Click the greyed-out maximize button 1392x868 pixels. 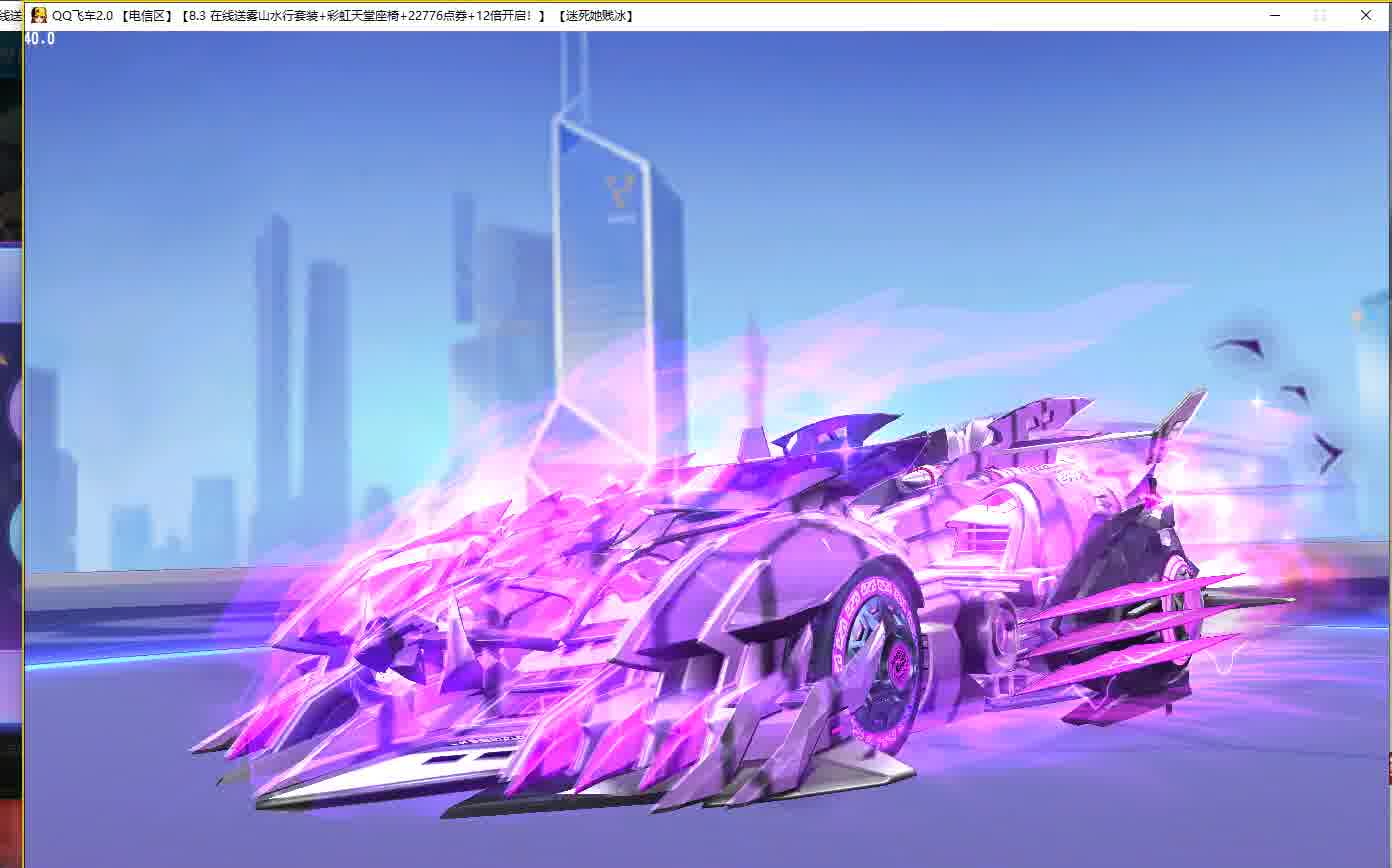tap(1320, 15)
